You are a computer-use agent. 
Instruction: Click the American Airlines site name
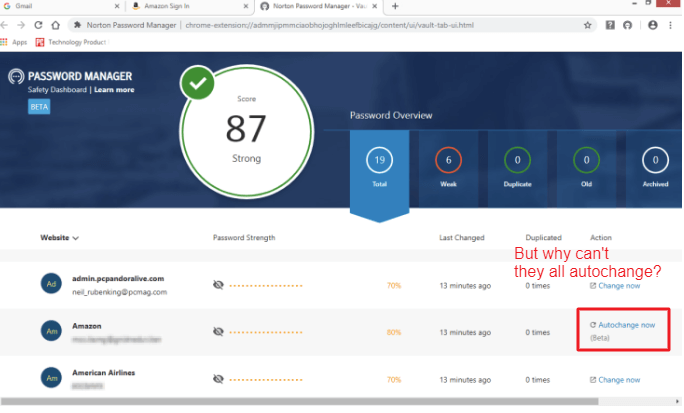click(103, 373)
